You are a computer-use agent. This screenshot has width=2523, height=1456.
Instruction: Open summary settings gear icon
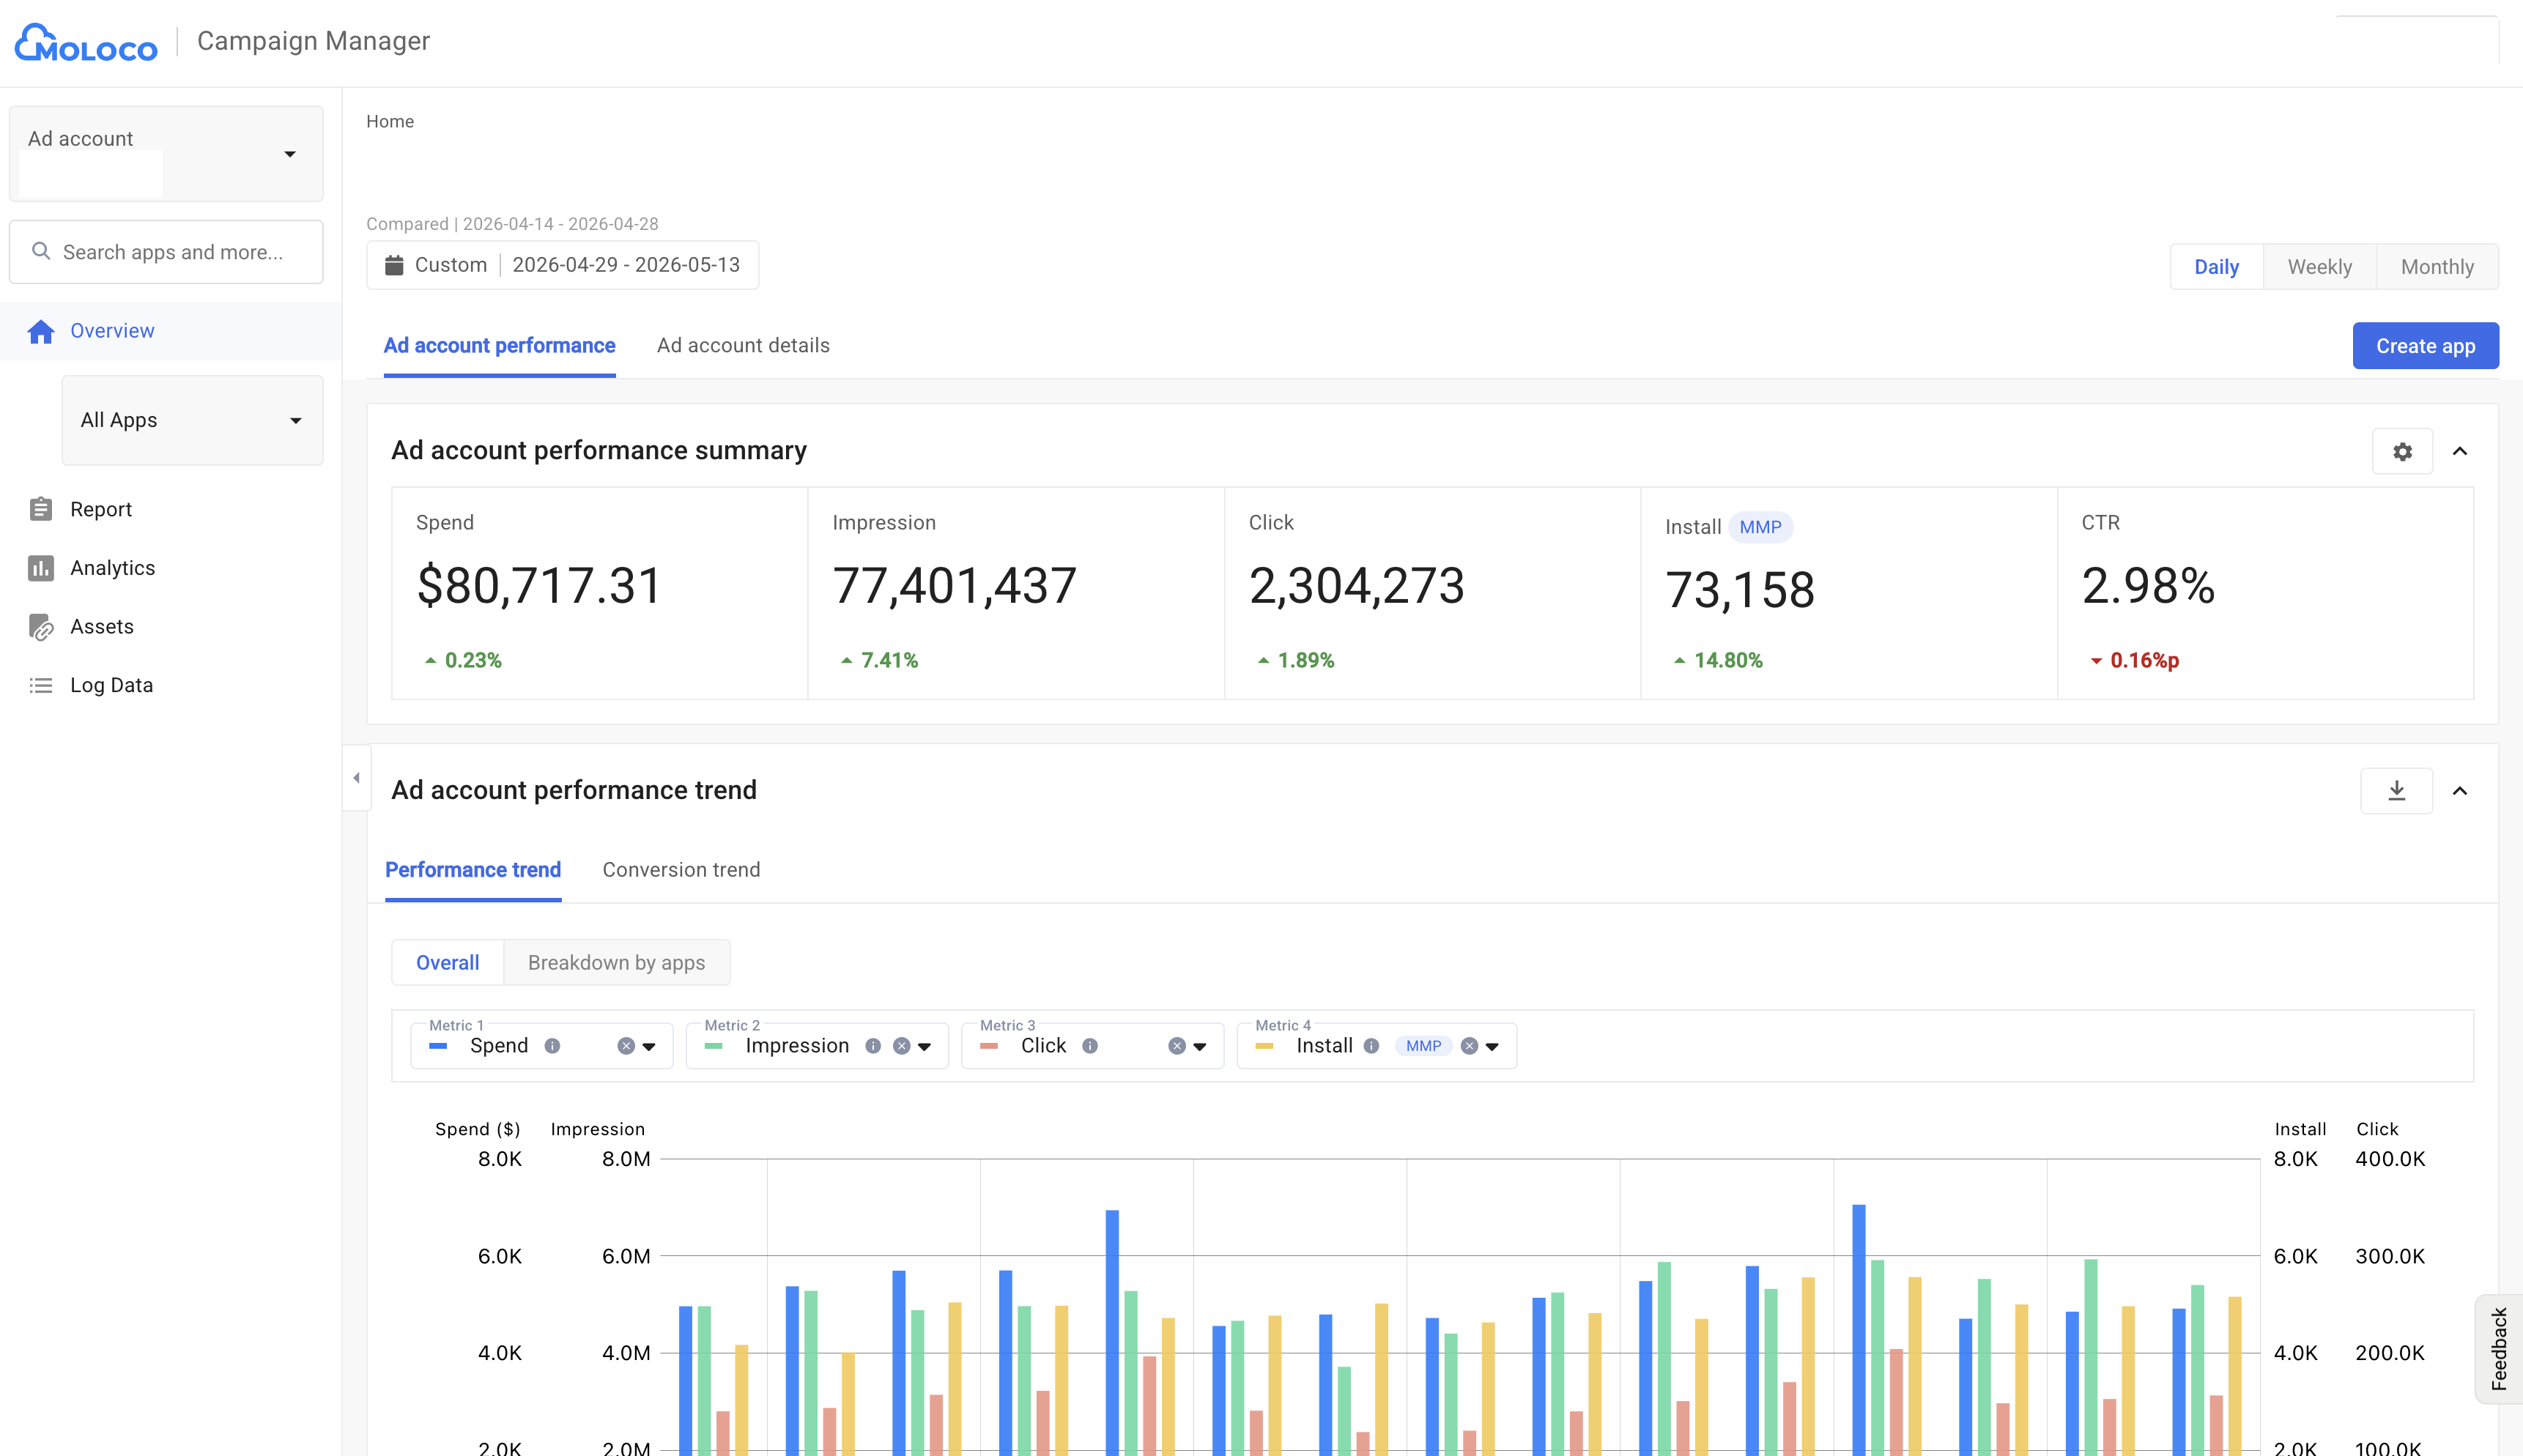click(x=2402, y=451)
